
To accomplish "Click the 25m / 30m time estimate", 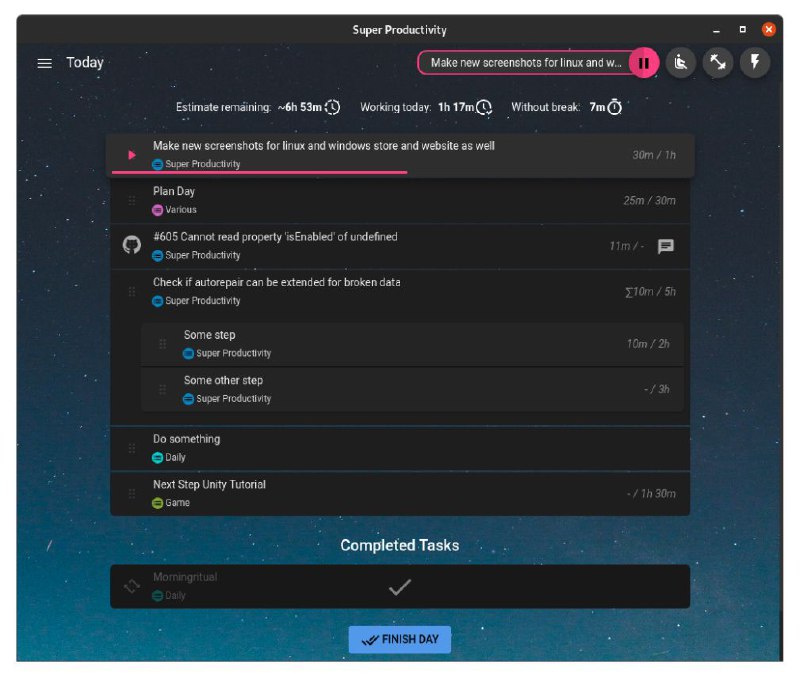I will click(649, 201).
